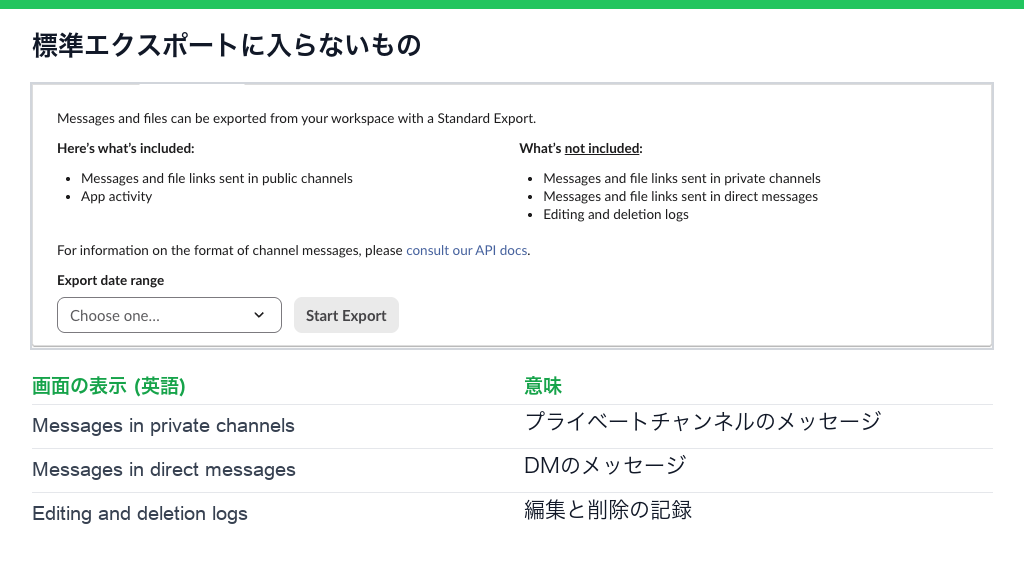The image size is (1024, 574).
Task: Click the column header 意味
Action: pyautogui.click(x=543, y=386)
